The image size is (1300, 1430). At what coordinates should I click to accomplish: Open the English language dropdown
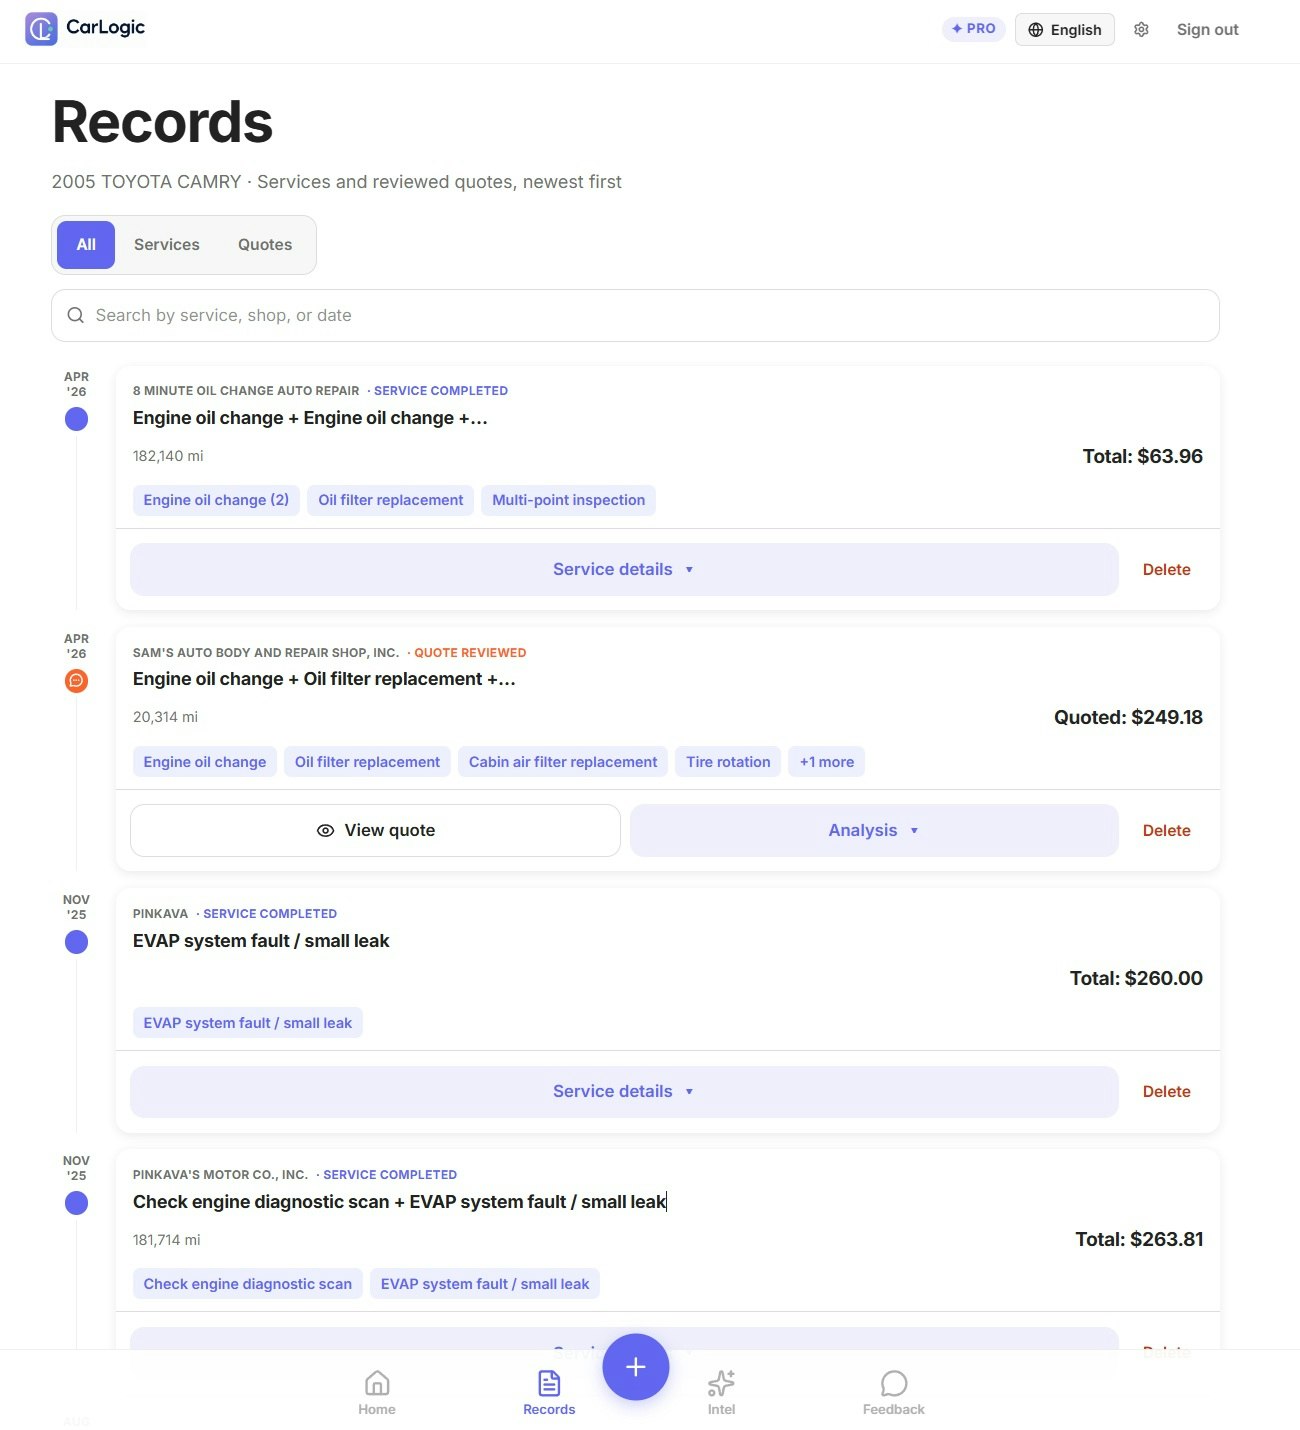1065,30
